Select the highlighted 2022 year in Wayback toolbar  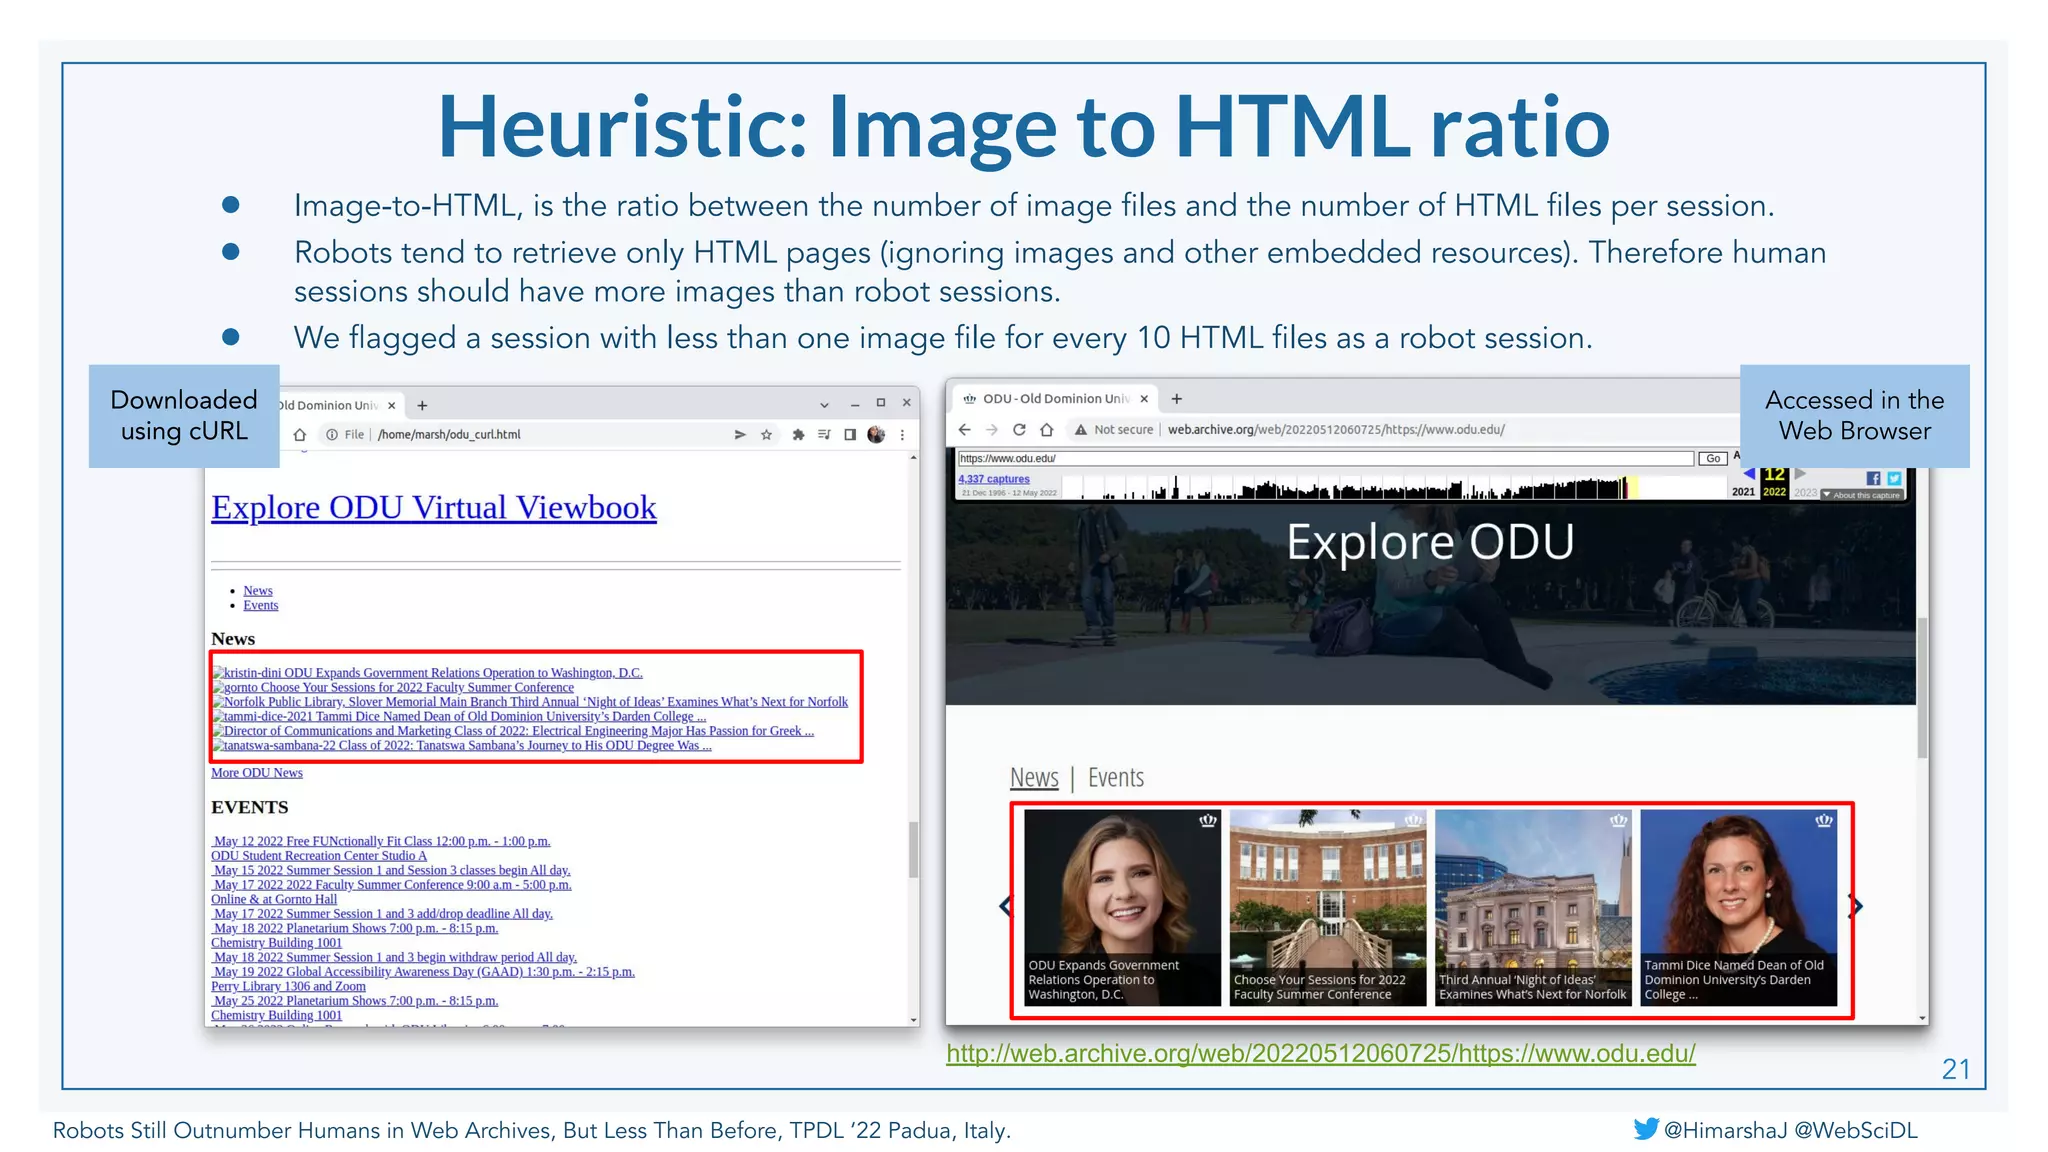pos(1774,492)
